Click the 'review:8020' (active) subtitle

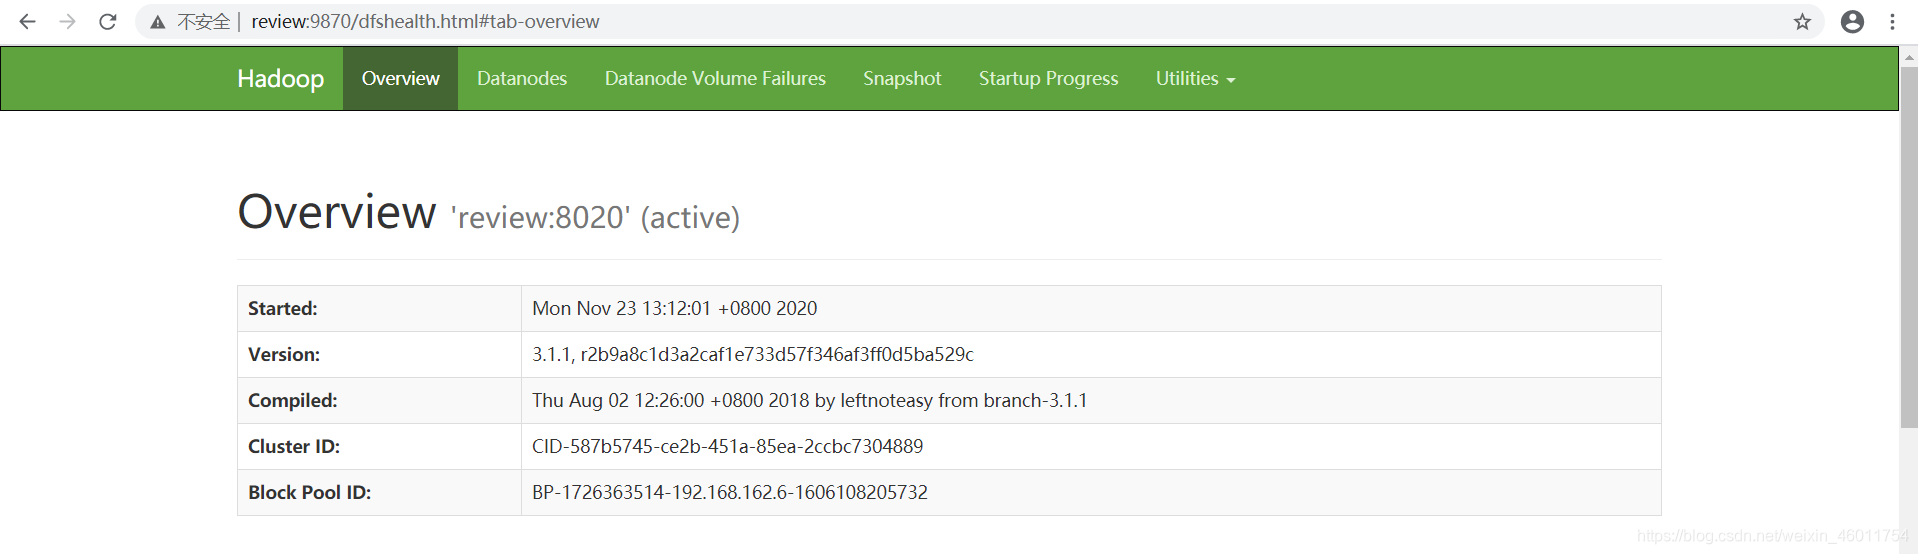click(x=595, y=217)
